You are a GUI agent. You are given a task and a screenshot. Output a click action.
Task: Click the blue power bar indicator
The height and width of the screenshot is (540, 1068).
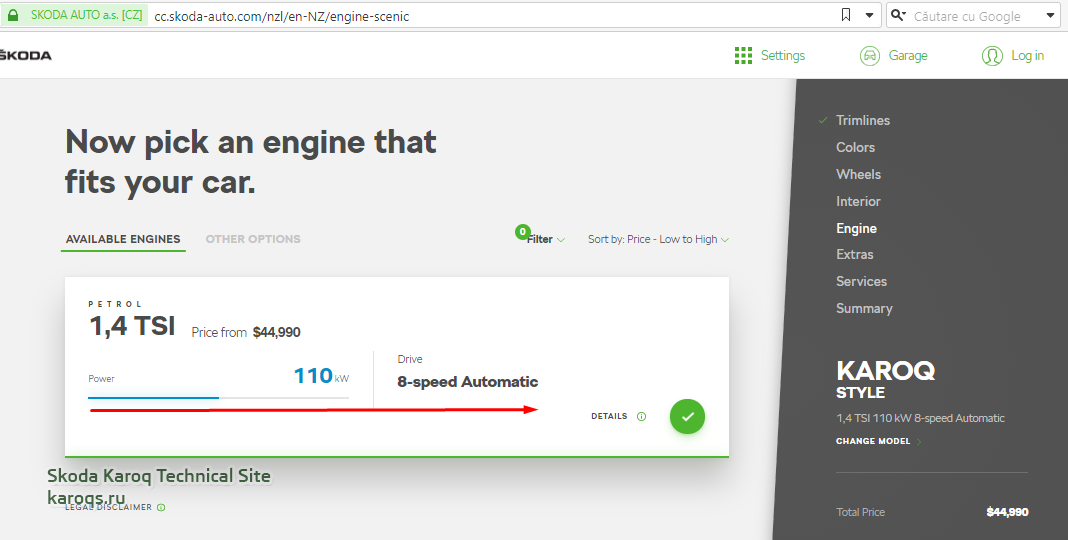pos(153,397)
